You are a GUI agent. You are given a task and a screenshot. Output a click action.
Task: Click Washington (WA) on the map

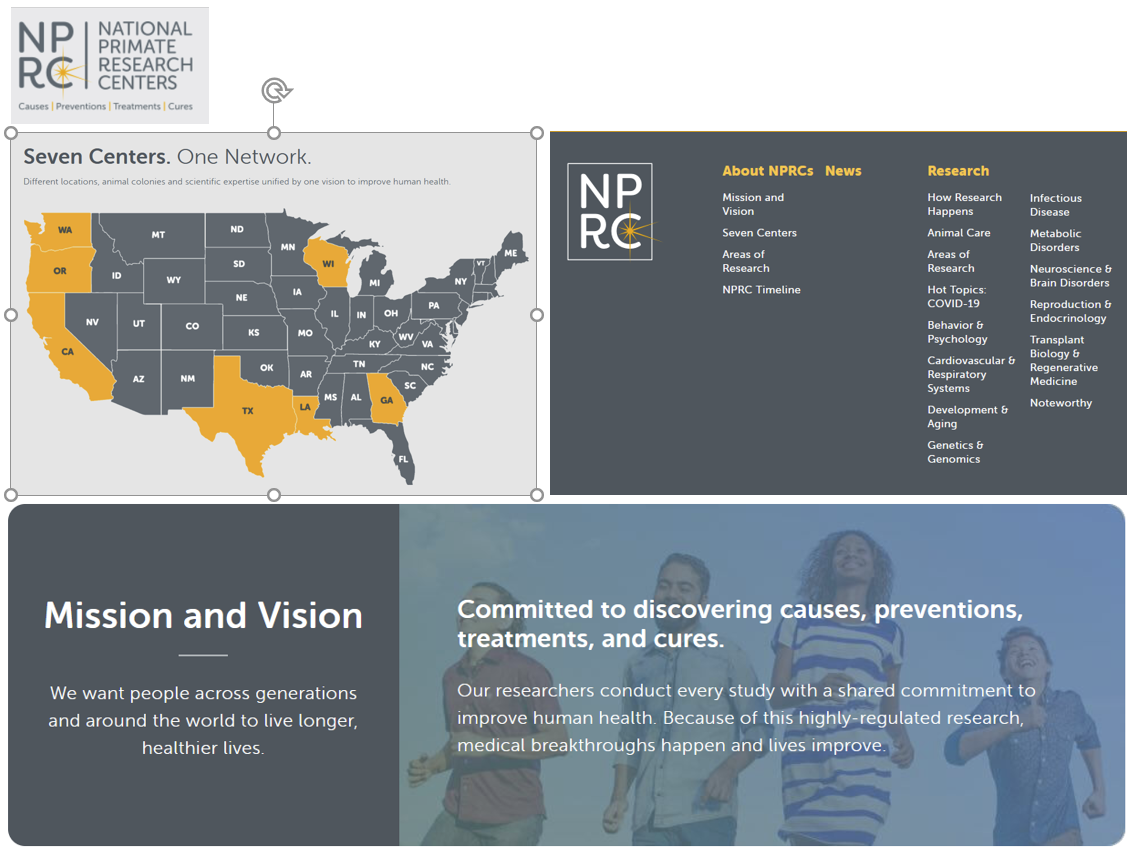(65, 230)
